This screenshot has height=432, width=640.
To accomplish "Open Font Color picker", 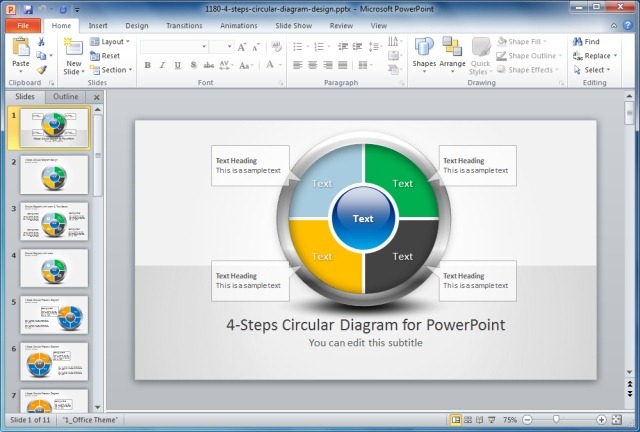I will pyautogui.click(x=273, y=65).
